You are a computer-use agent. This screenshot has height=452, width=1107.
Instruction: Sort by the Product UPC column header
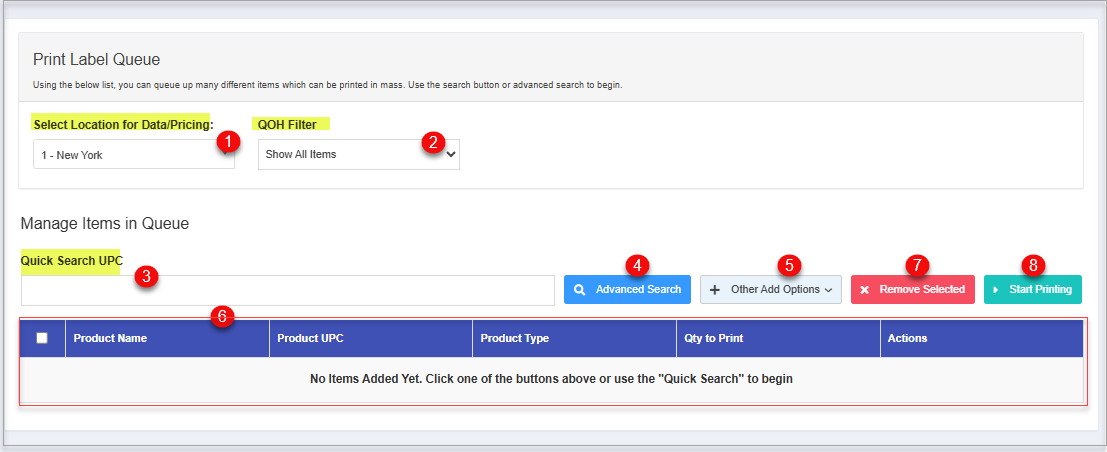coord(310,338)
